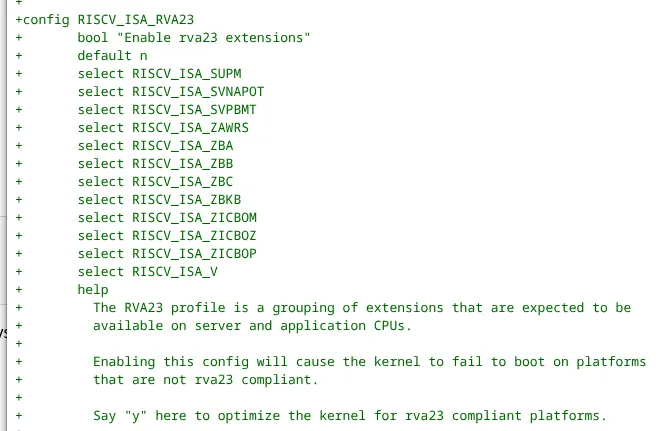Click on select RISCV_ISA_SUPM

159,73
